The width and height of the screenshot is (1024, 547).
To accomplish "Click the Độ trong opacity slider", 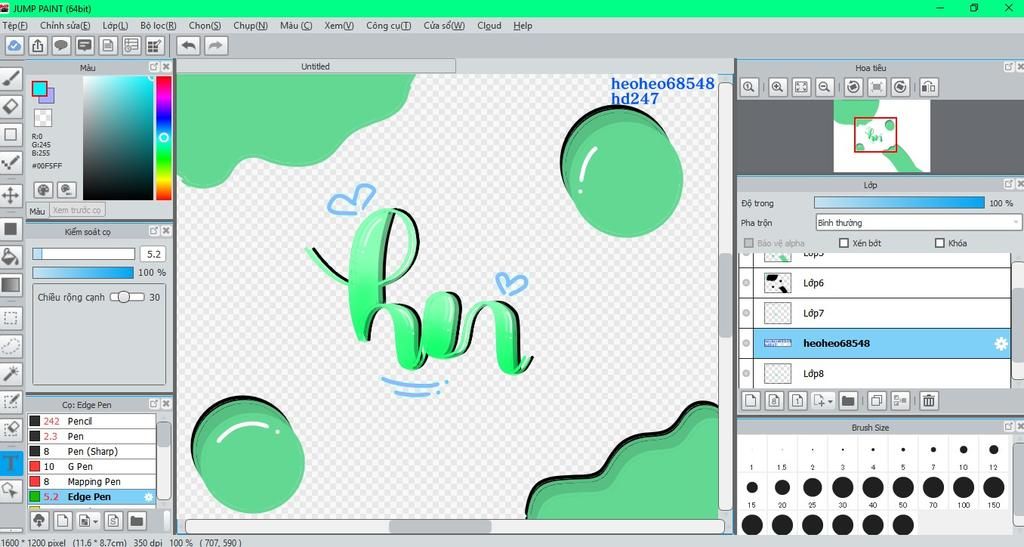I will pyautogui.click(x=899, y=203).
